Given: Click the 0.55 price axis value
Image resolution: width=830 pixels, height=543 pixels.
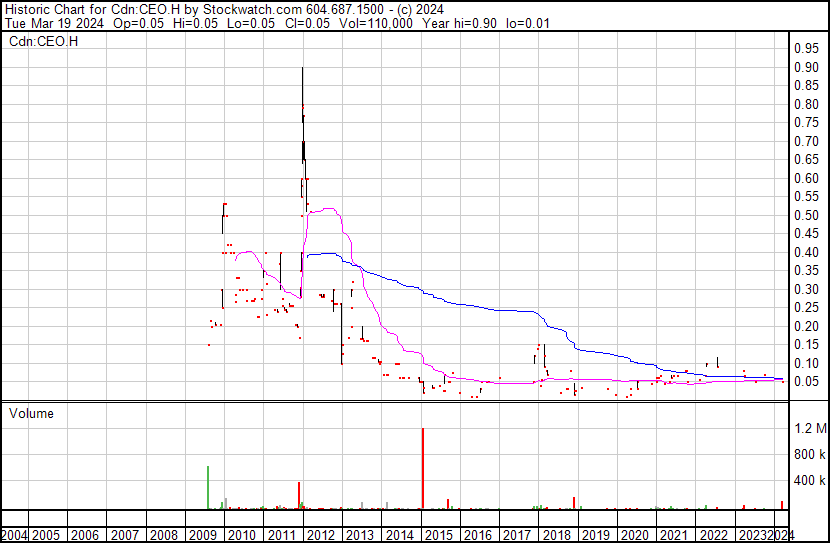Looking at the screenshot, I should coord(807,197).
